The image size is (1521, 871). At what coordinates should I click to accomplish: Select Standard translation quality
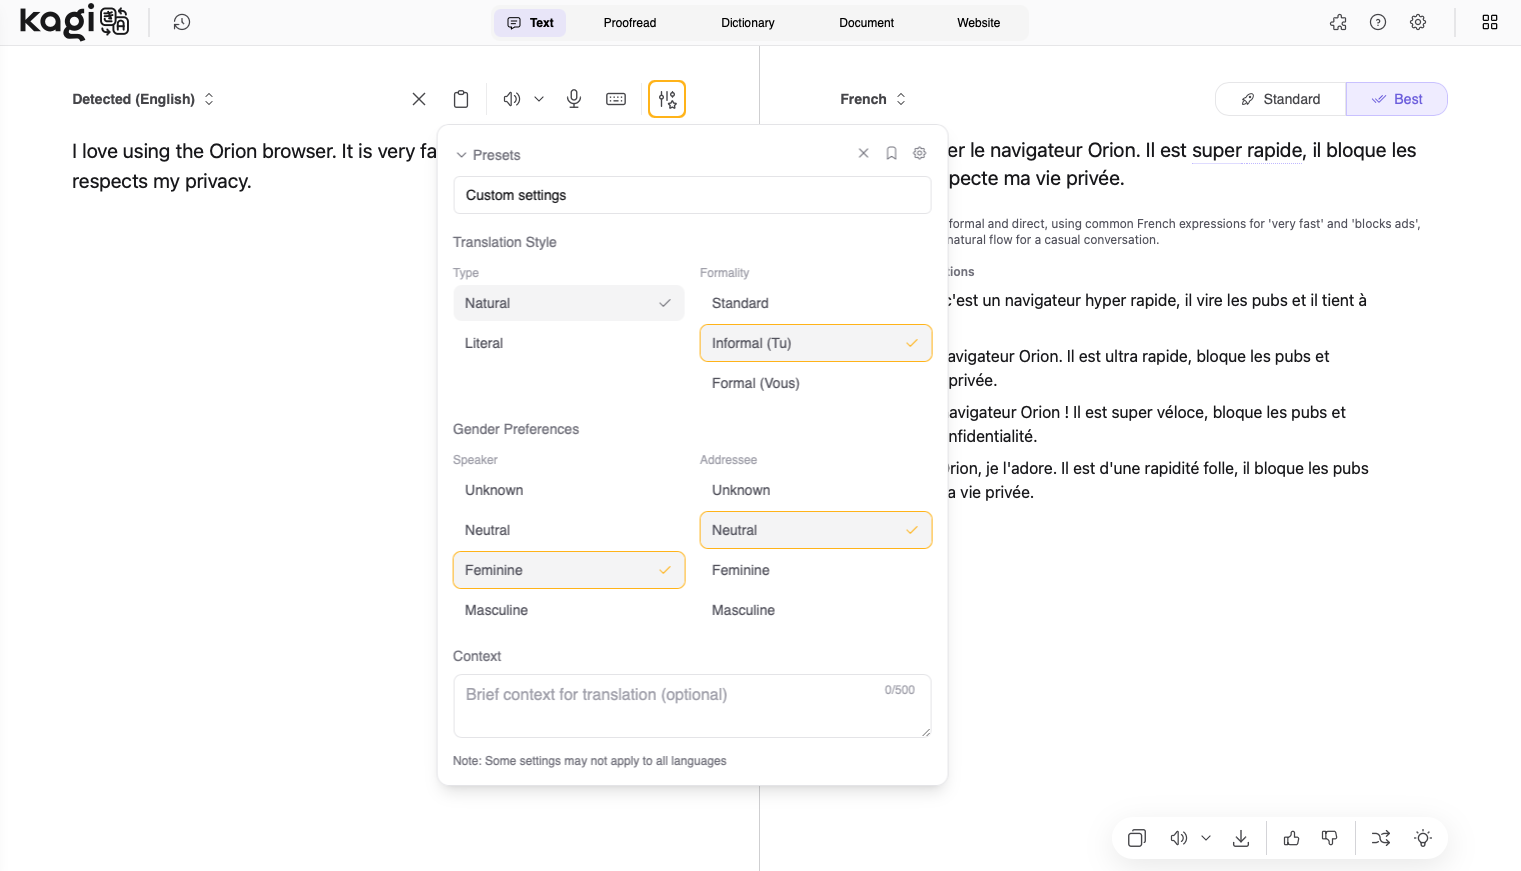click(x=1281, y=99)
